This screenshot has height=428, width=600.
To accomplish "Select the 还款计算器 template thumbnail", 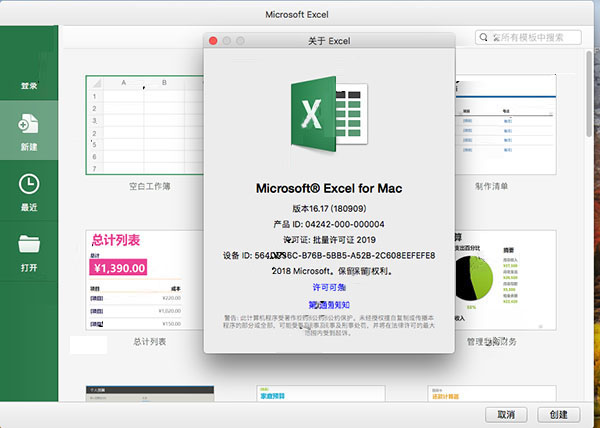I will [492, 393].
